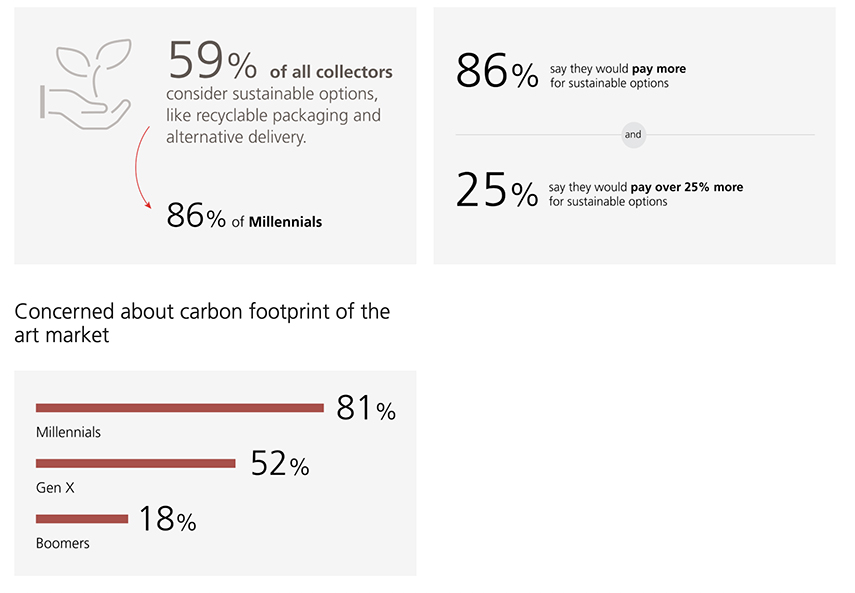Click the 'pay over 25% more' bold text

[687, 187]
